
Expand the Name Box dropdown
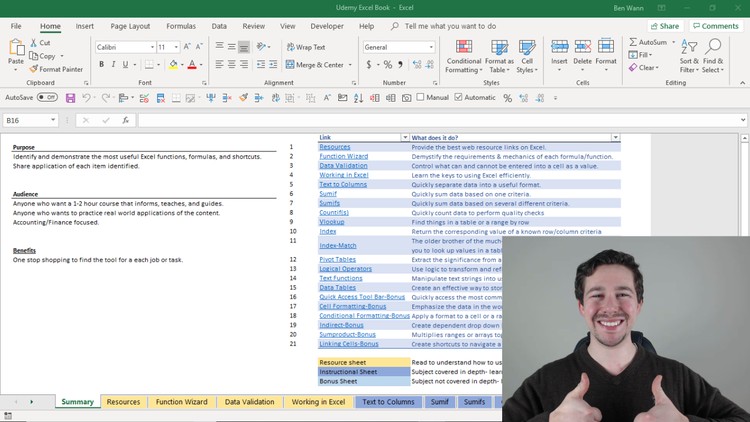pos(53,120)
